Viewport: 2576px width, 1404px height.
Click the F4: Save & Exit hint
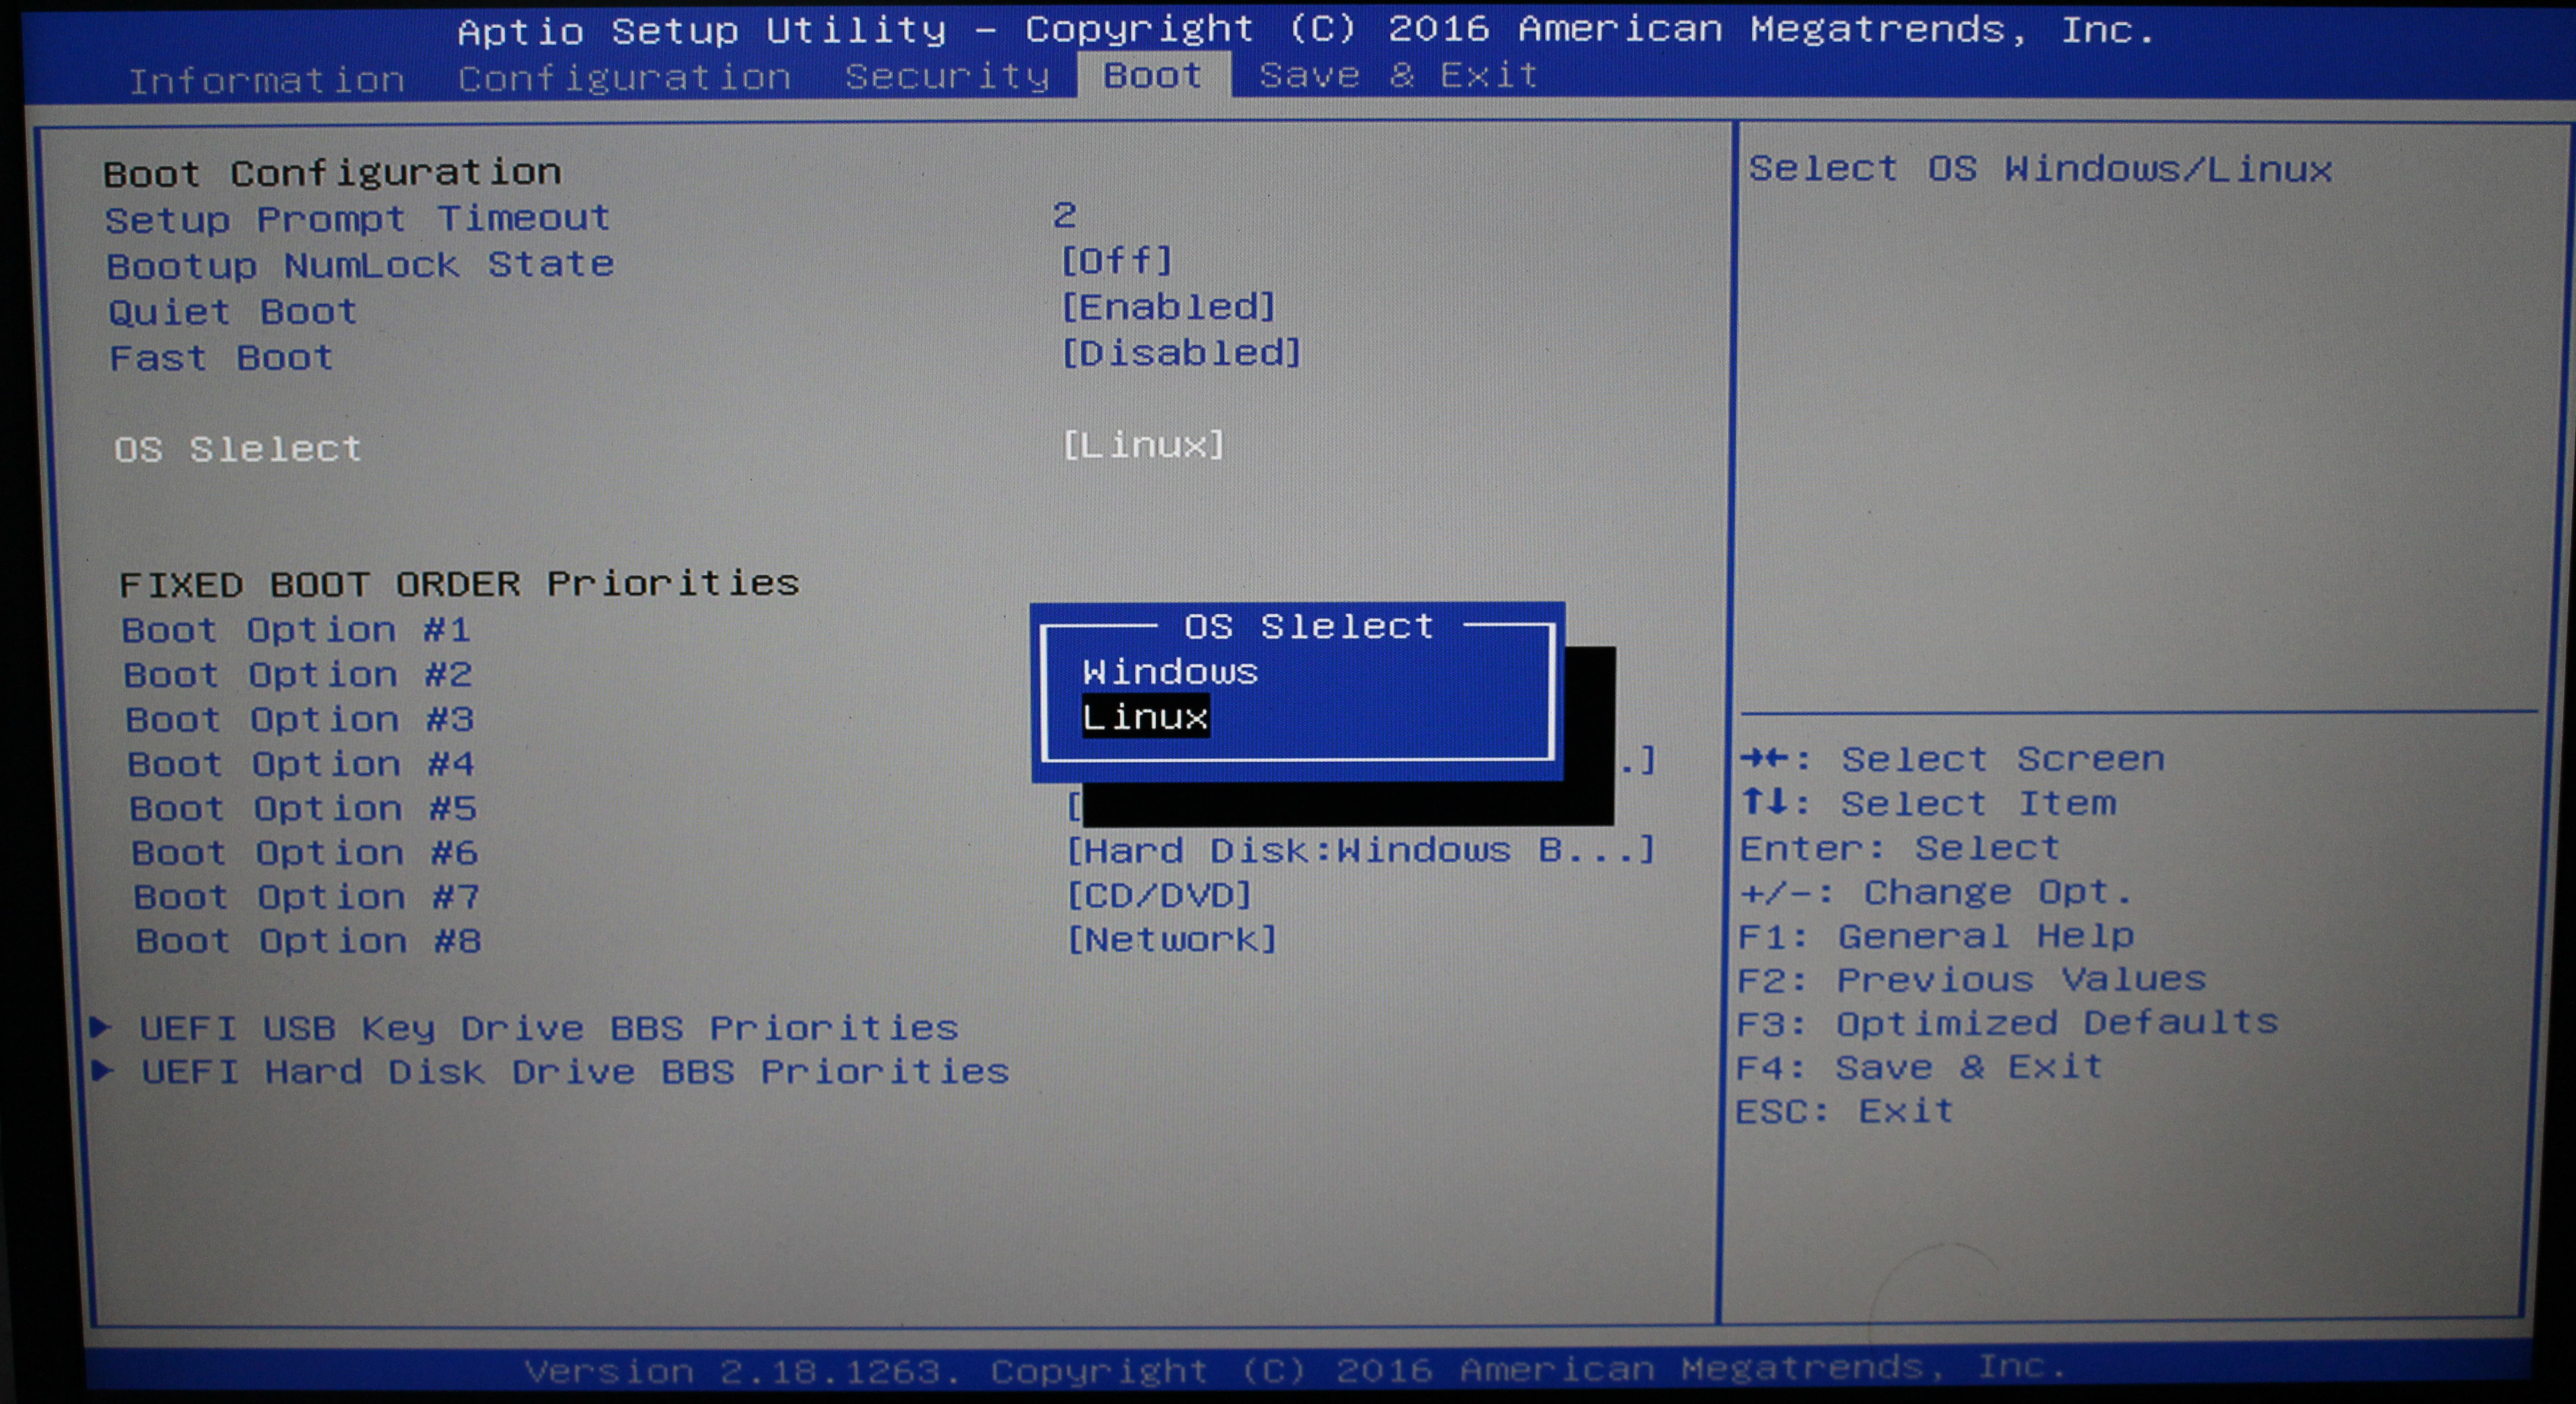1920,1067
